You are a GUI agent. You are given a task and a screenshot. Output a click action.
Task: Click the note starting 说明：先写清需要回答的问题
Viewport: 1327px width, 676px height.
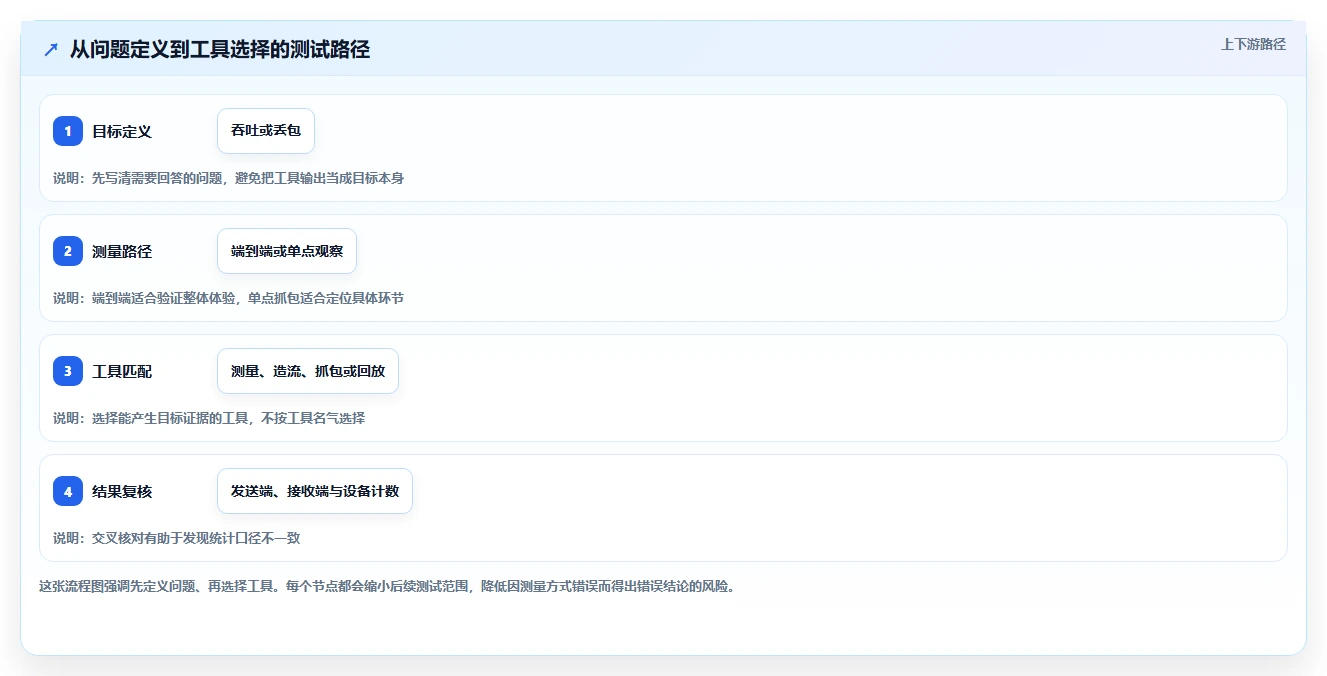pyautogui.click(x=228, y=178)
